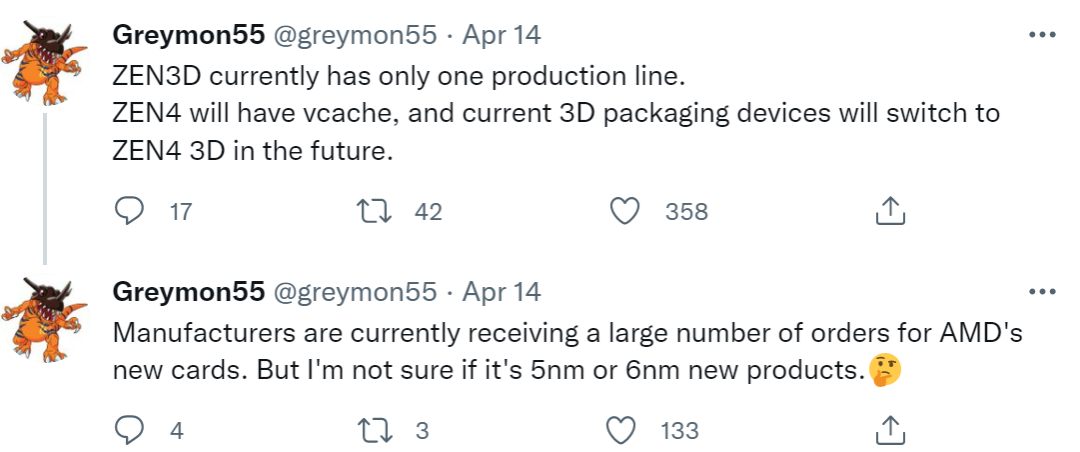Screen dimensions: 1080x452
Task: Open Greymon55 display name on ZEN3D tweet
Action: [x=188, y=35]
